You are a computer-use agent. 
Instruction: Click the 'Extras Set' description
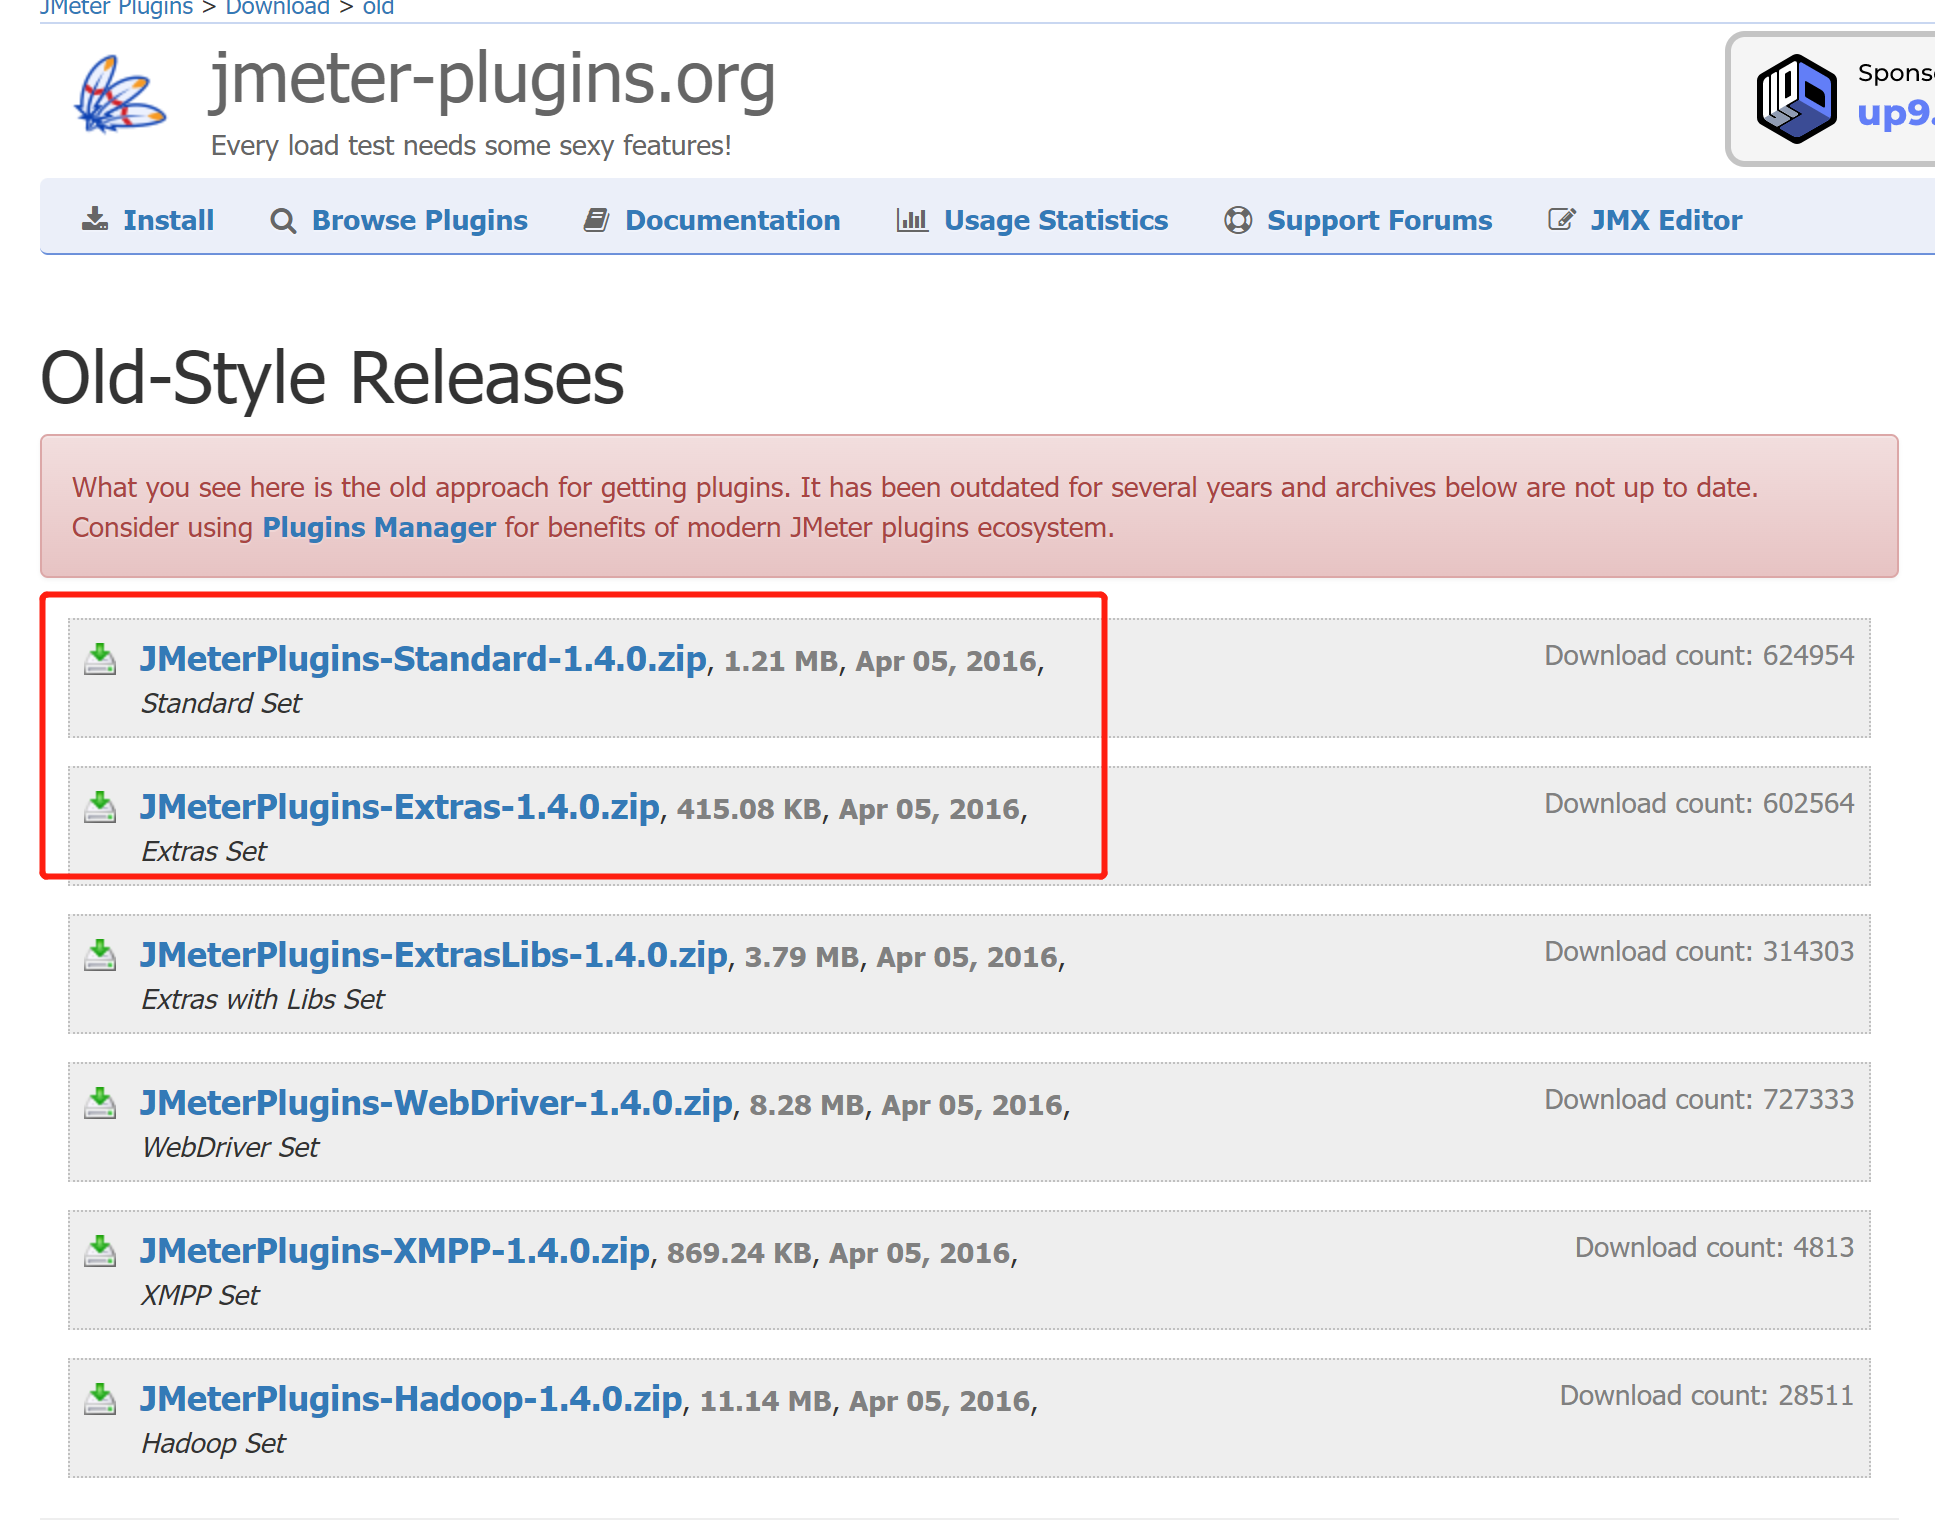[x=204, y=851]
